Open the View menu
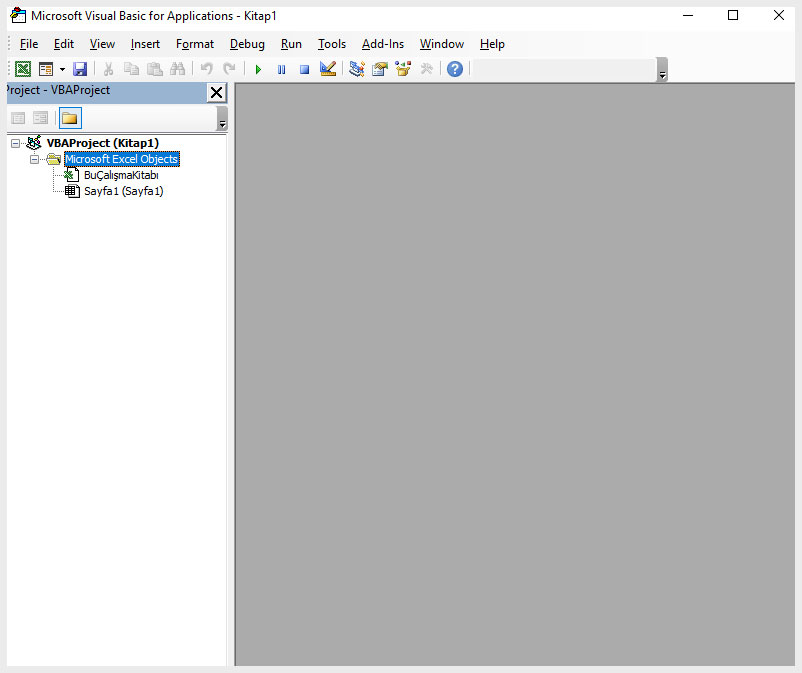Image resolution: width=802 pixels, height=673 pixels. pos(102,44)
